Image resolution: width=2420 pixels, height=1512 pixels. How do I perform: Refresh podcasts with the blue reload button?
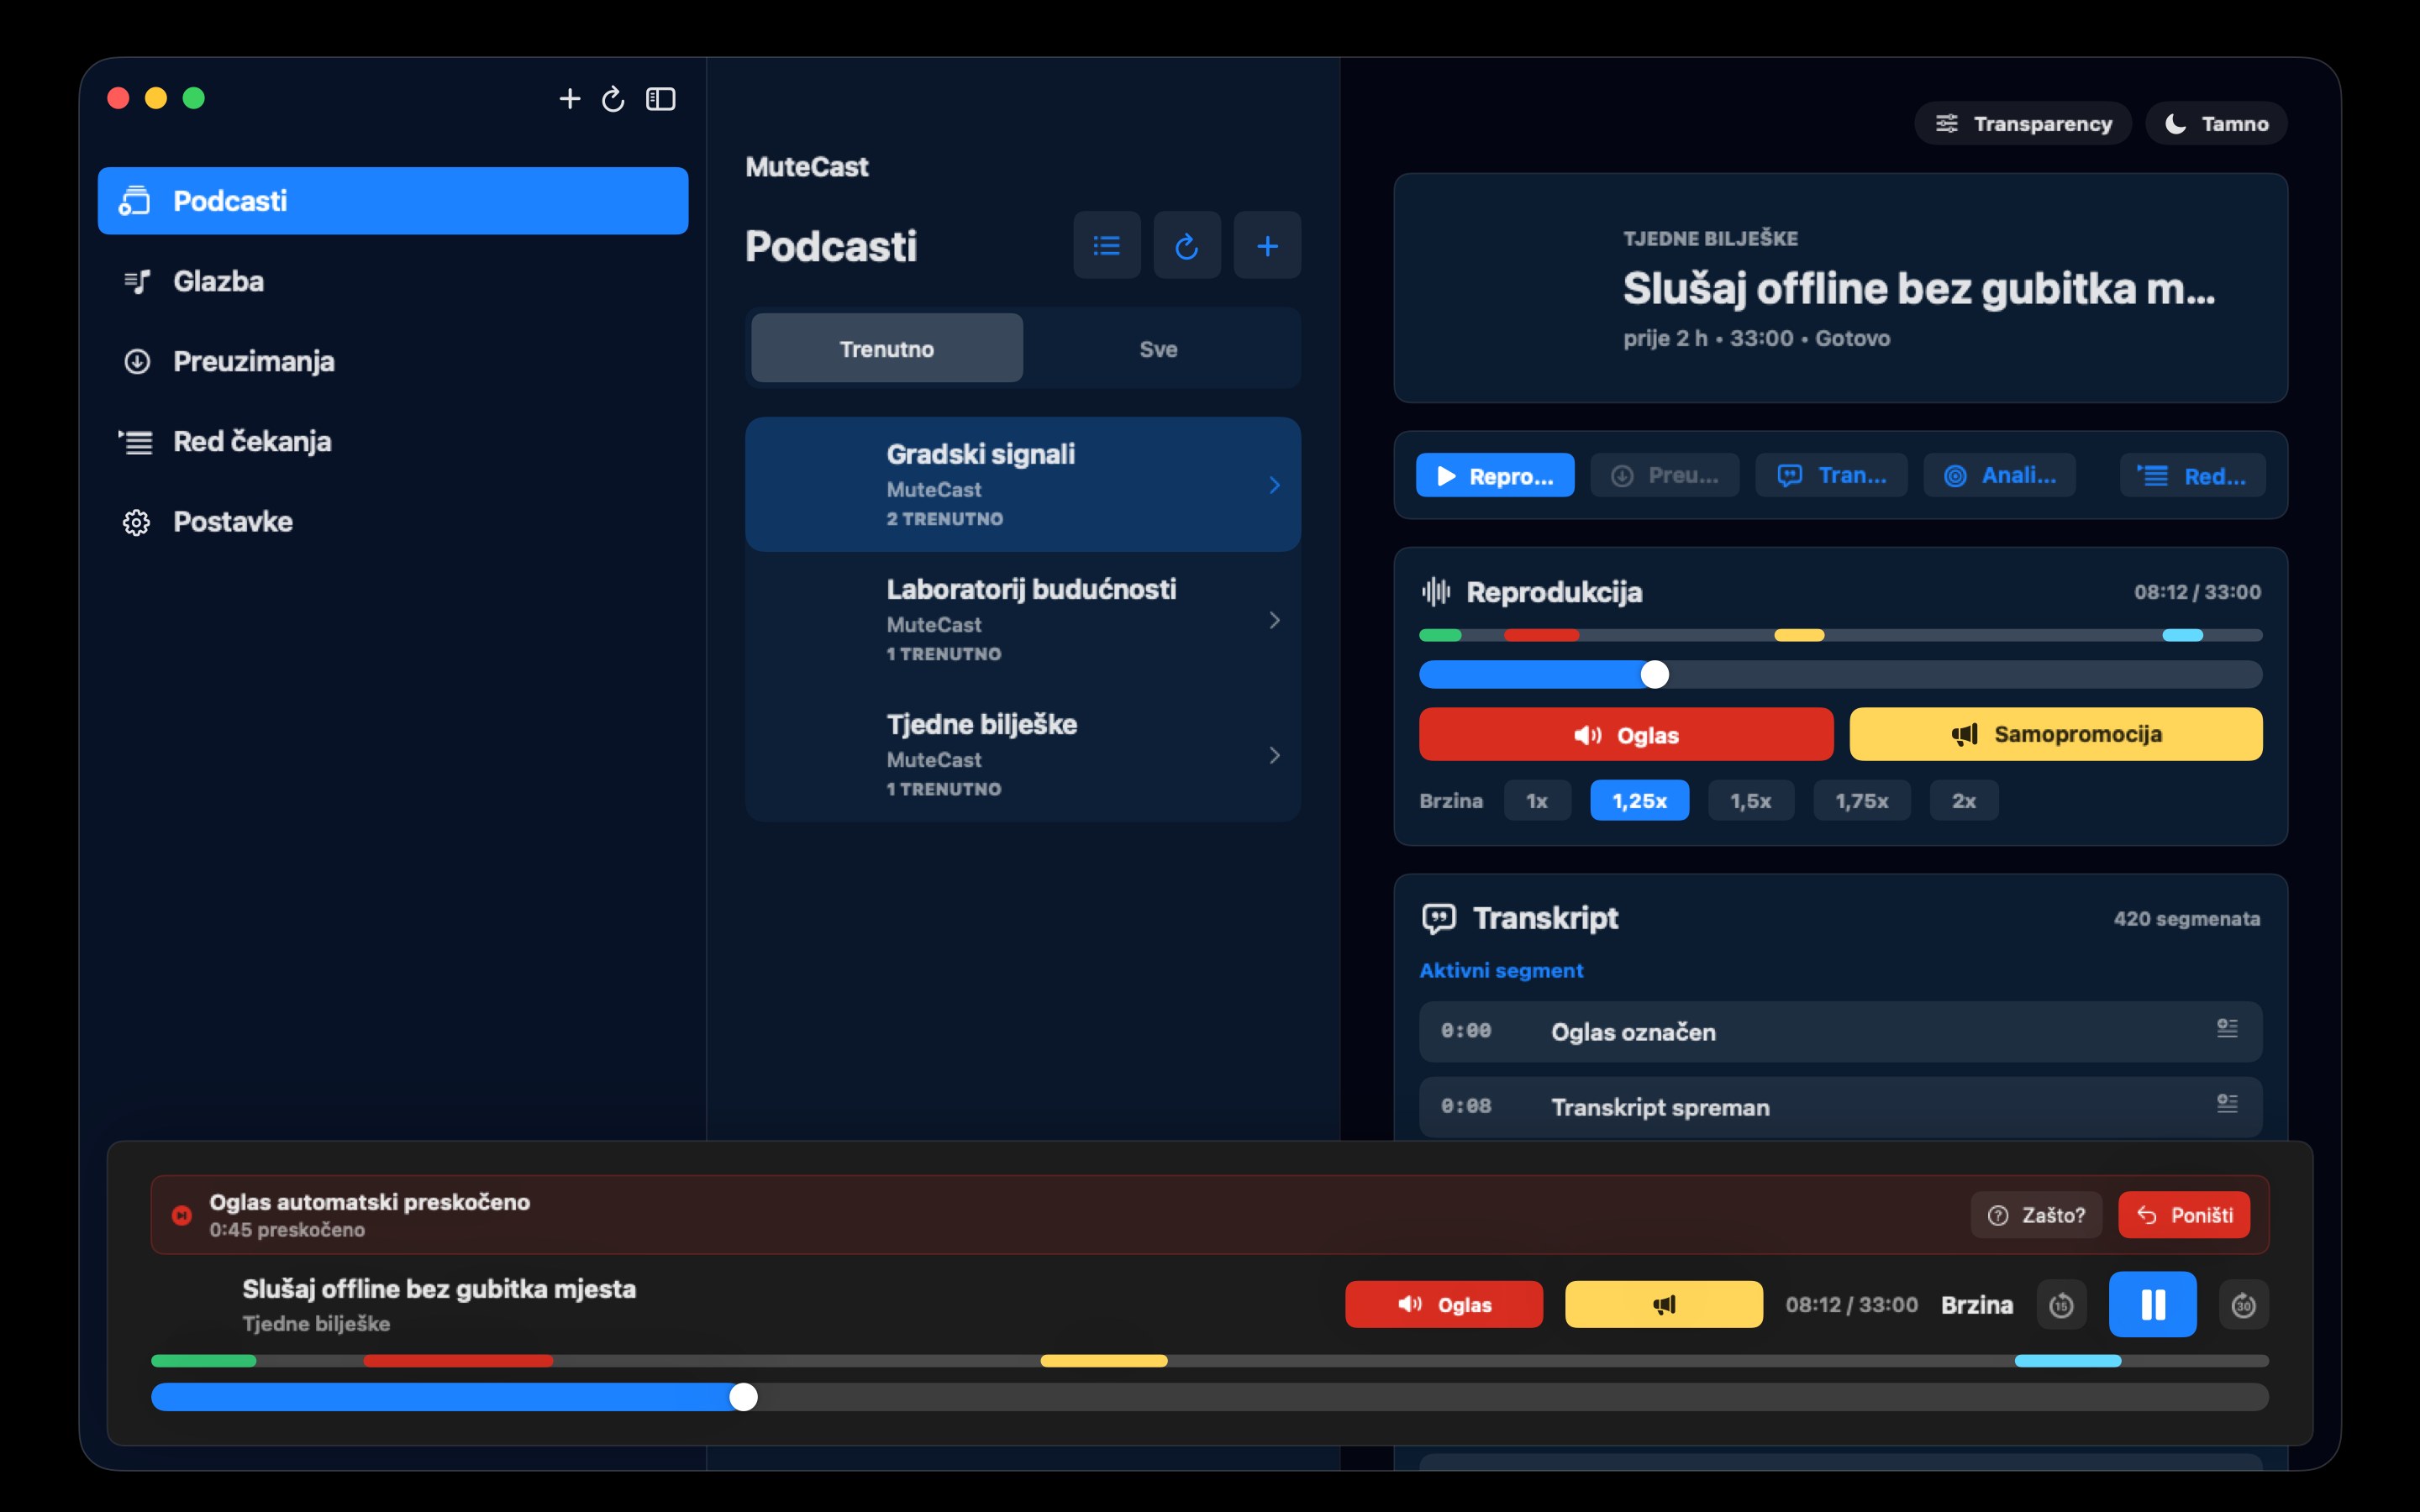(1186, 245)
